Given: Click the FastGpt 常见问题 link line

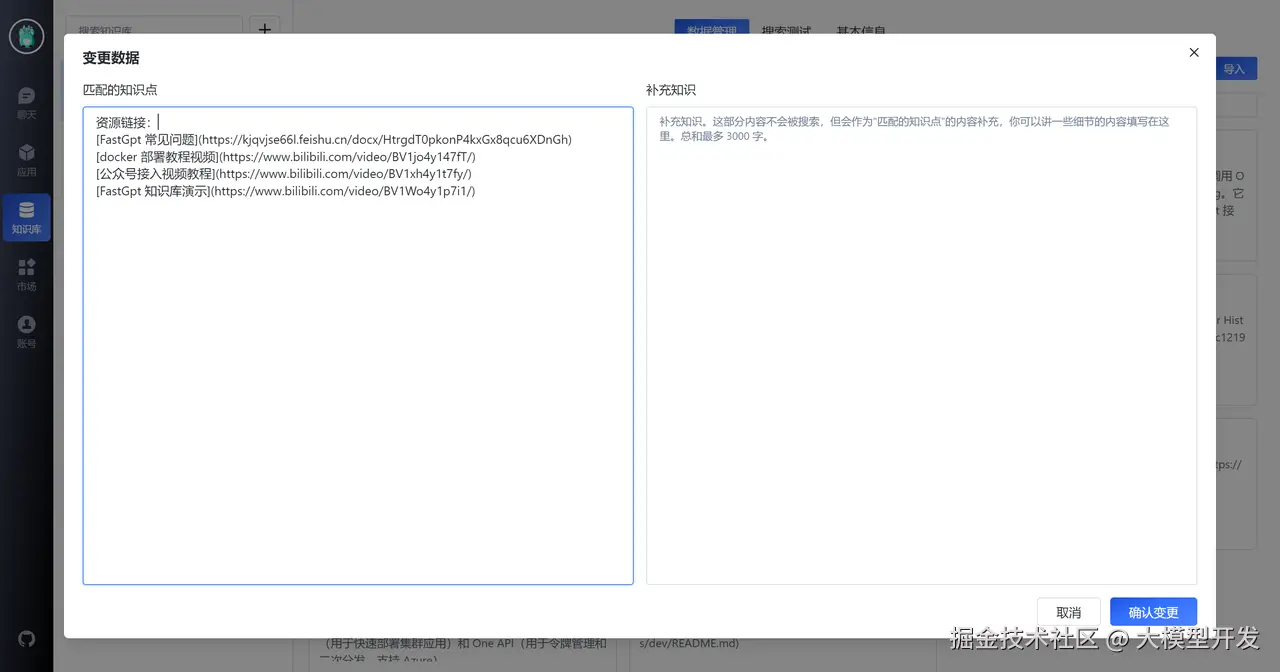Looking at the screenshot, I should pos(334,140).
